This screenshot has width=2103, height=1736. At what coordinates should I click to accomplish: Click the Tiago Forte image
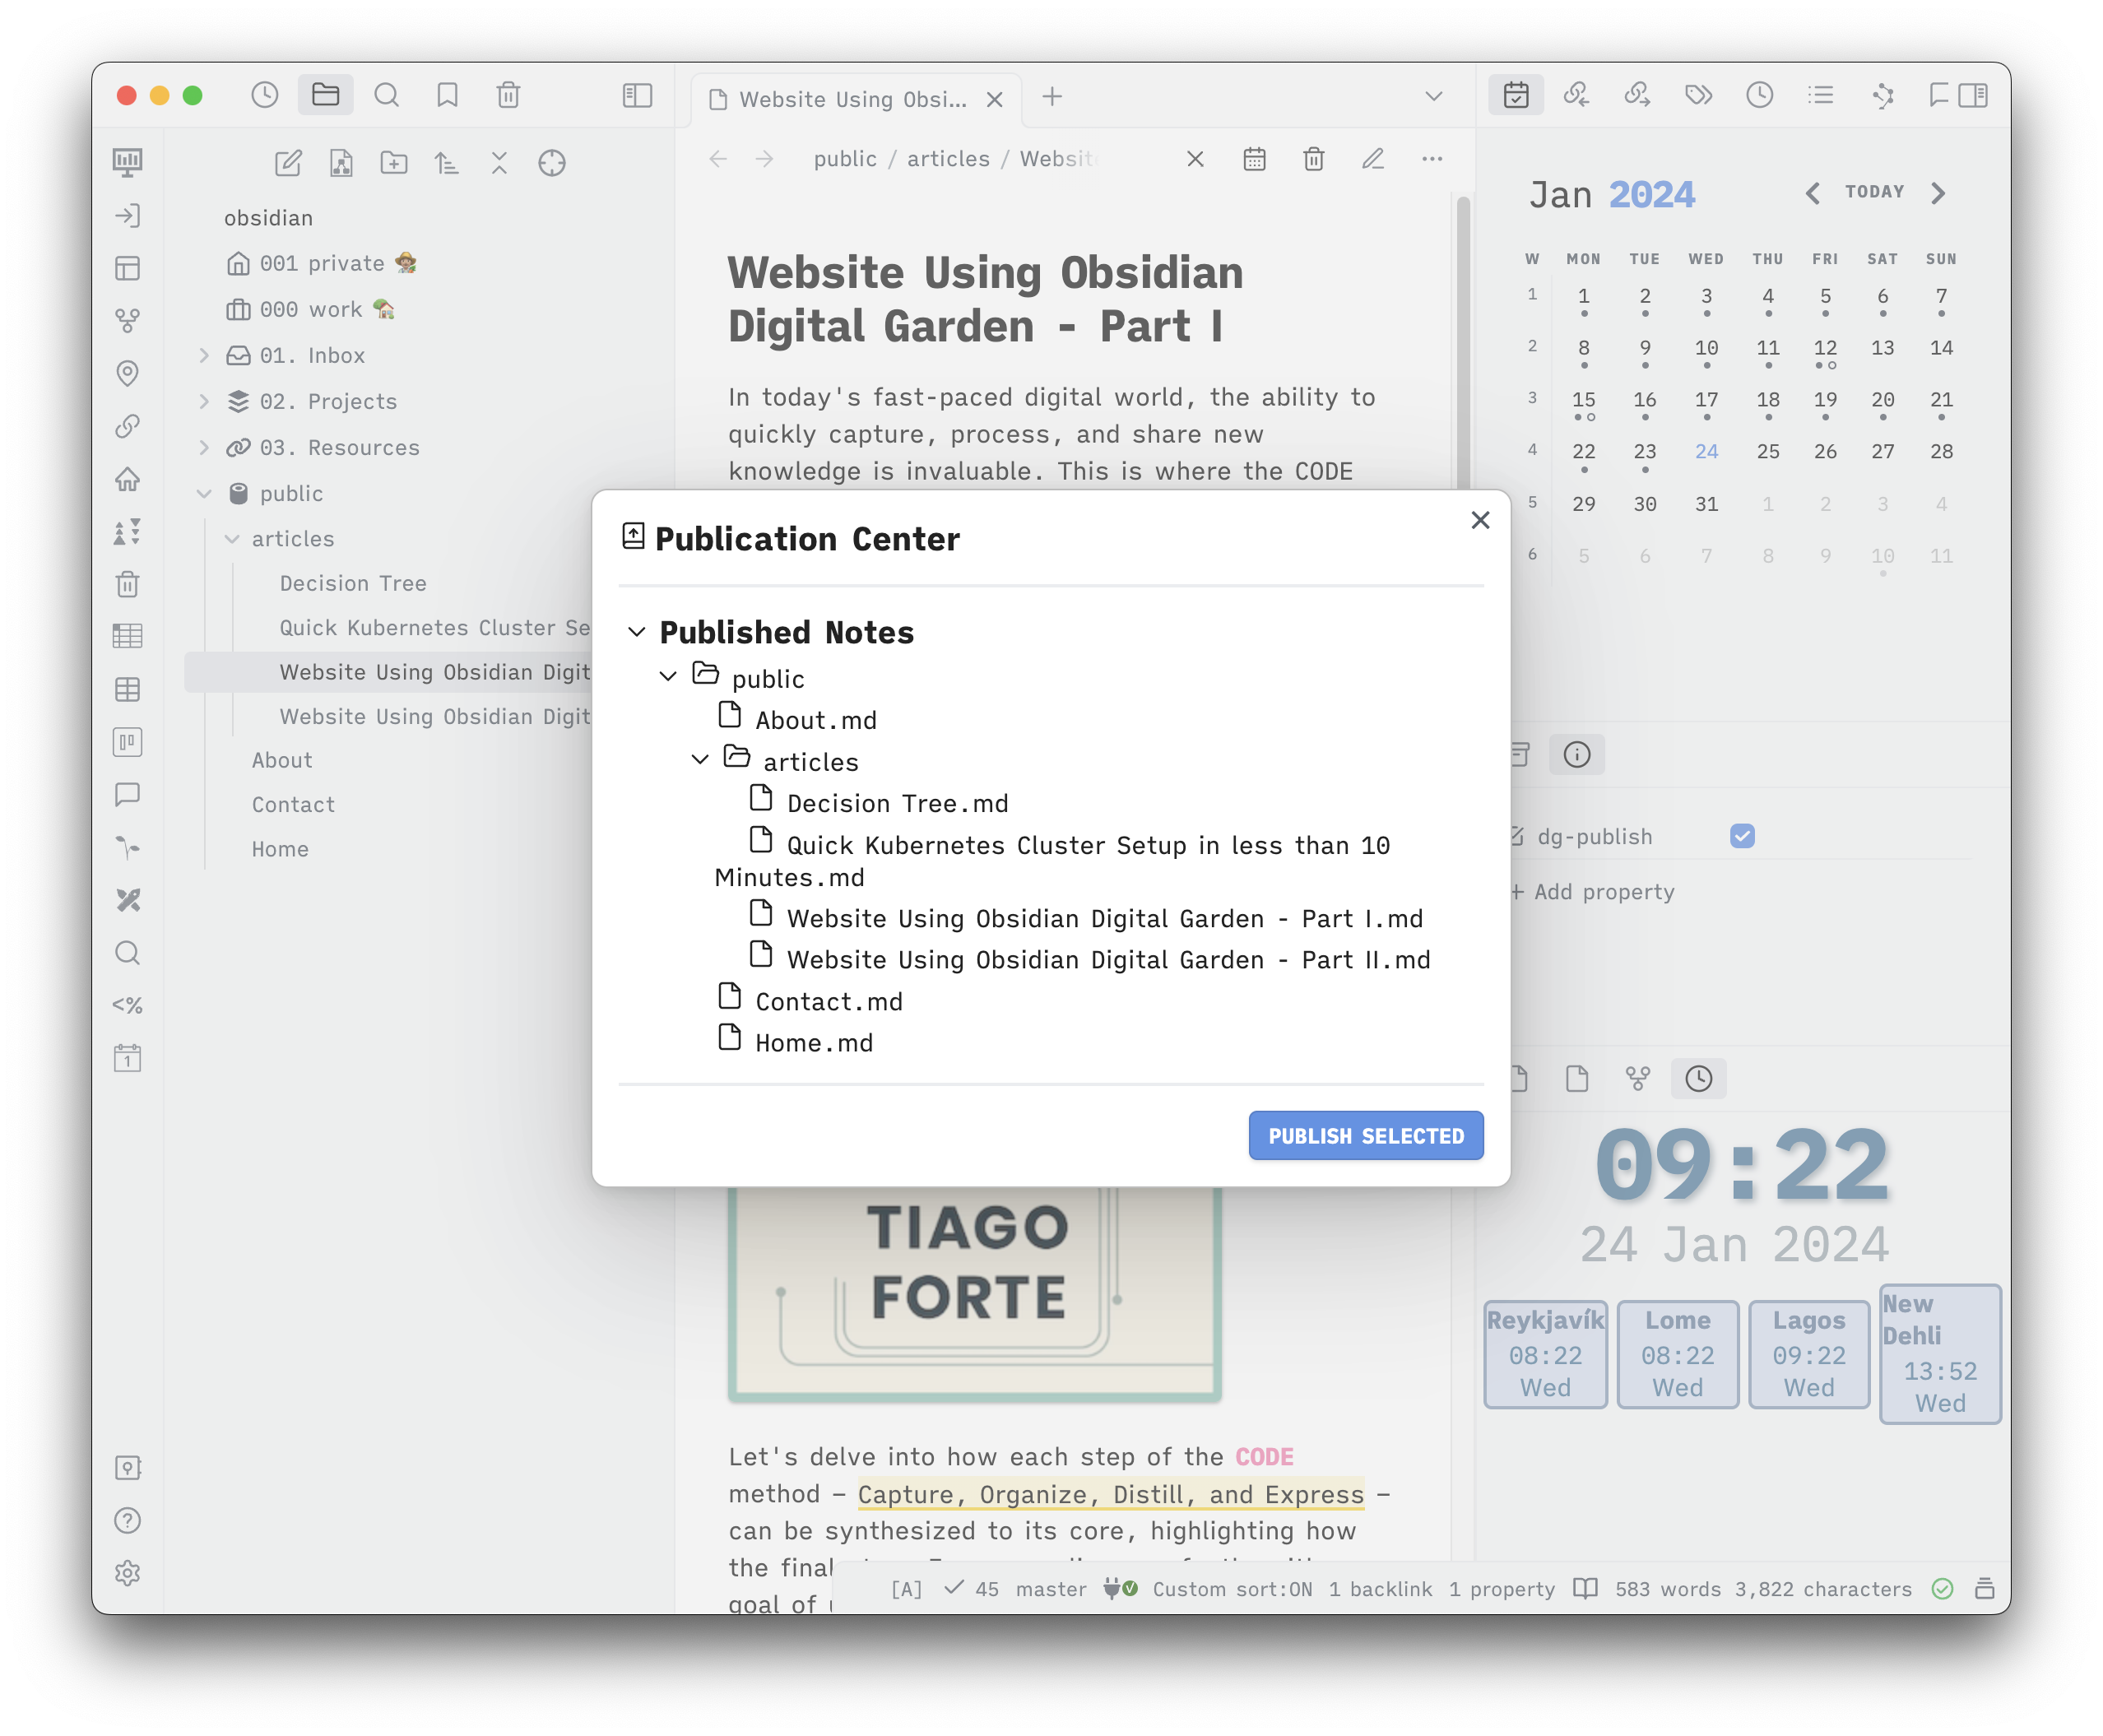point(974,1294)
